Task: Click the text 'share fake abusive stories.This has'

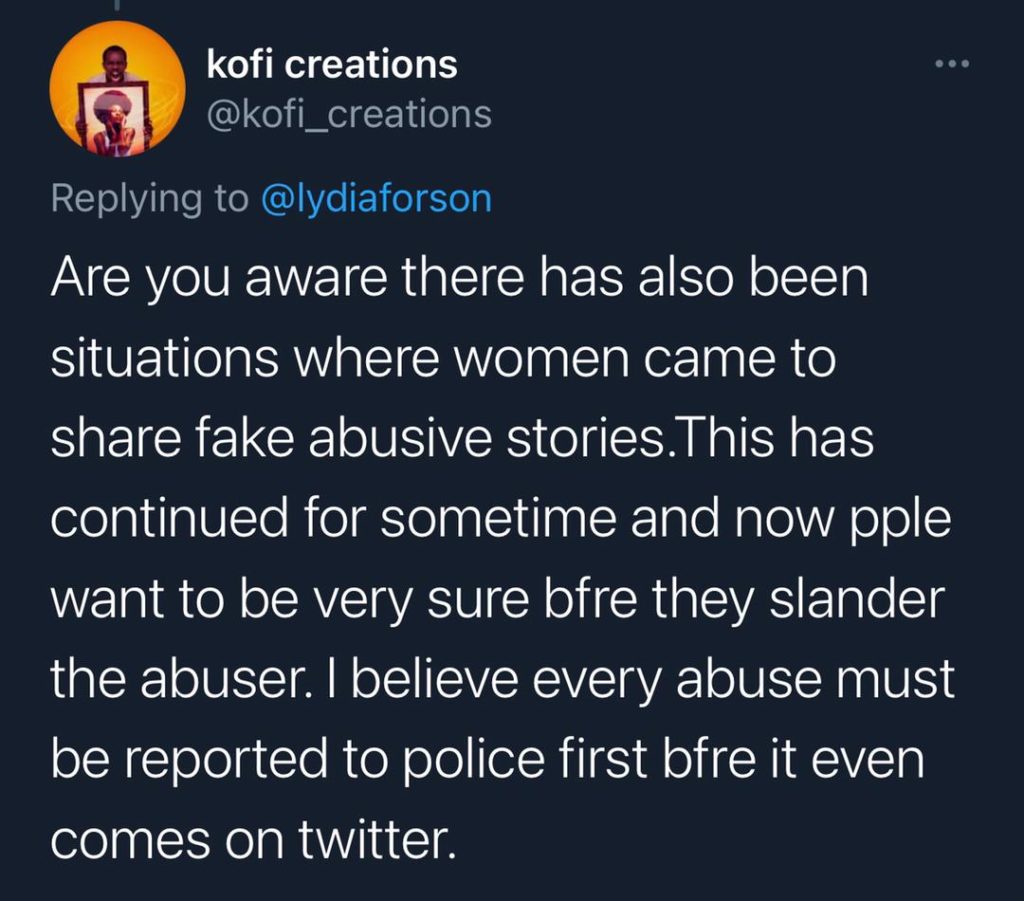Action: click(x=462, y=438)
